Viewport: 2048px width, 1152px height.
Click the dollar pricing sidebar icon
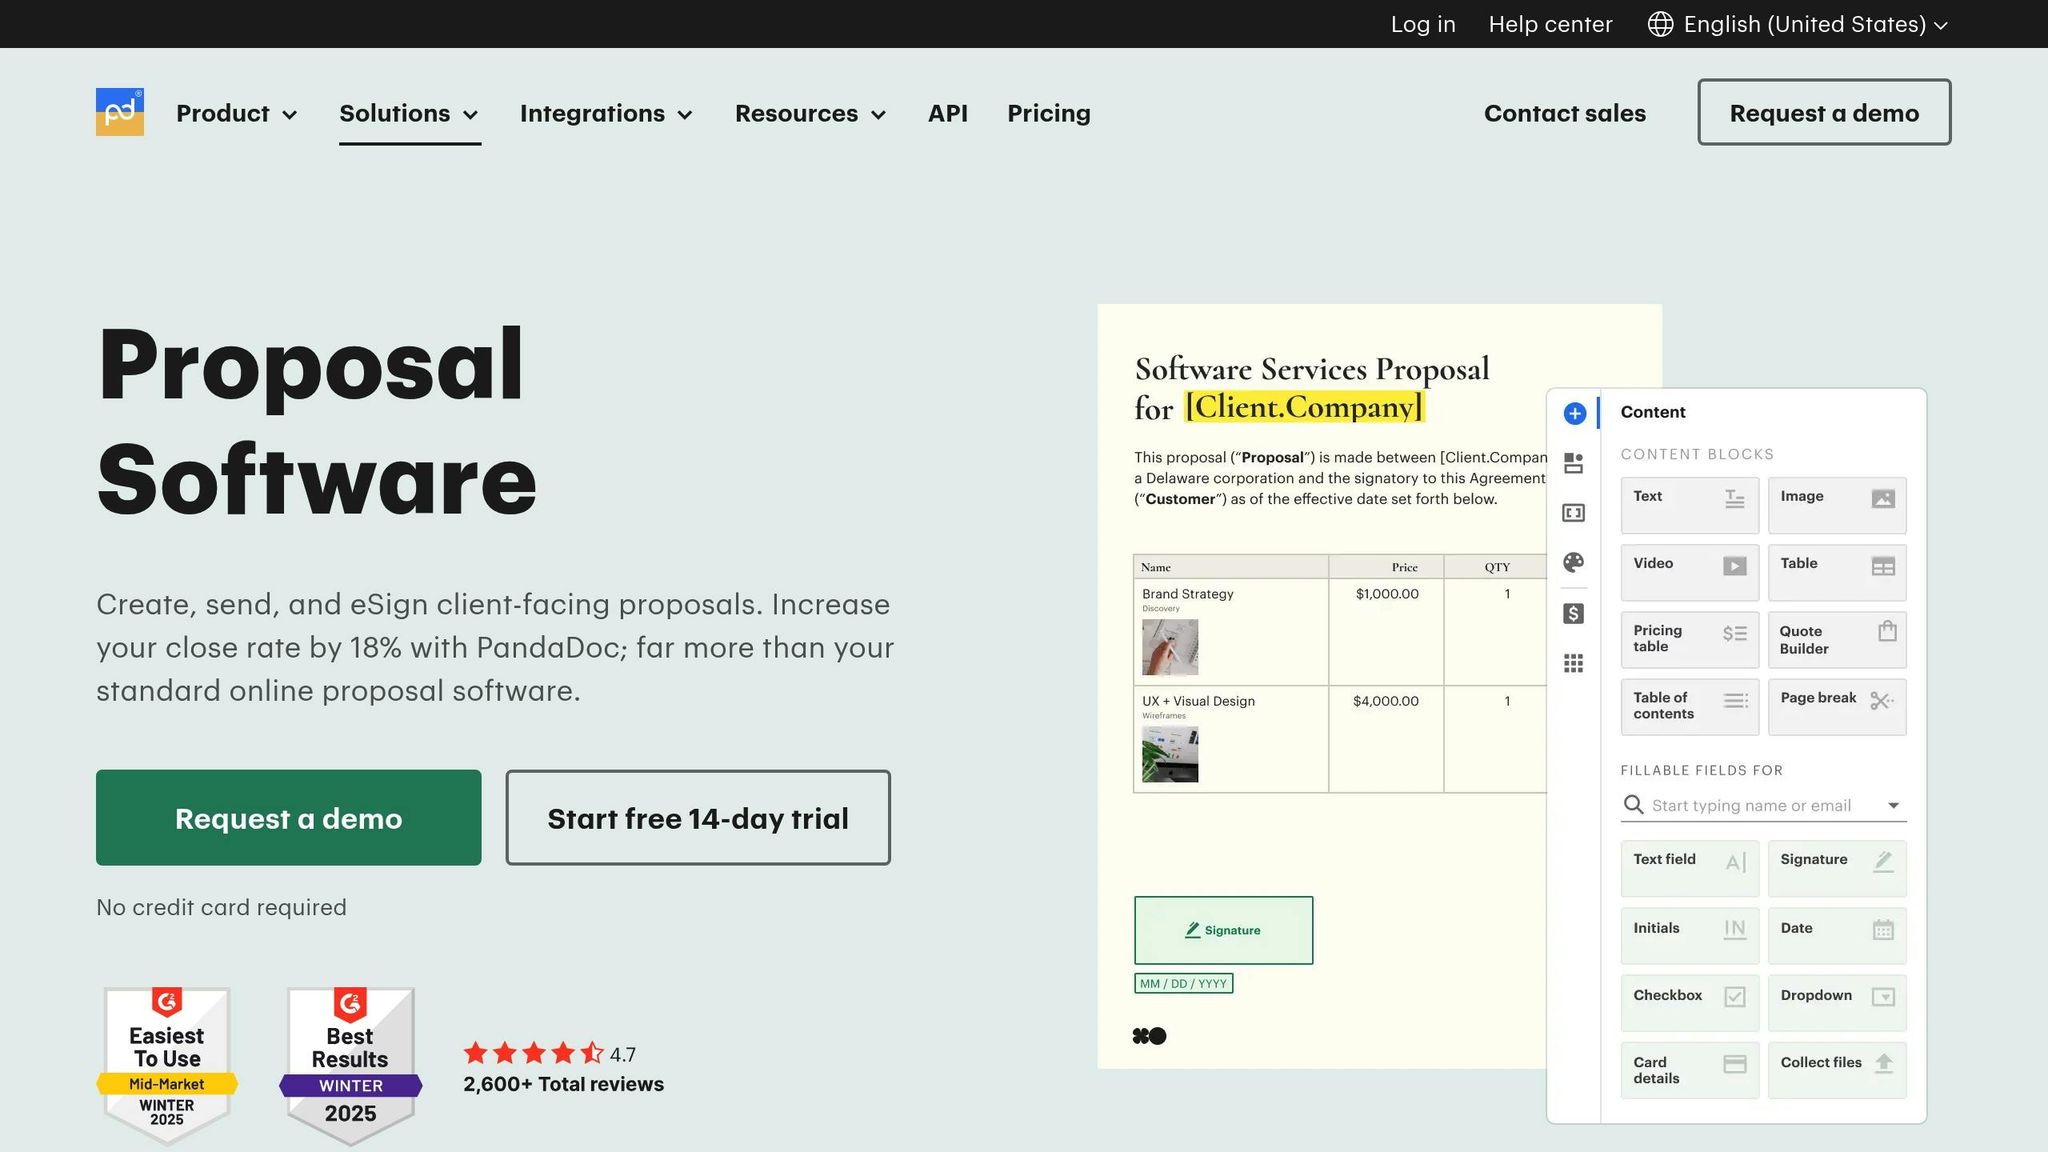tap(1573, 613)
